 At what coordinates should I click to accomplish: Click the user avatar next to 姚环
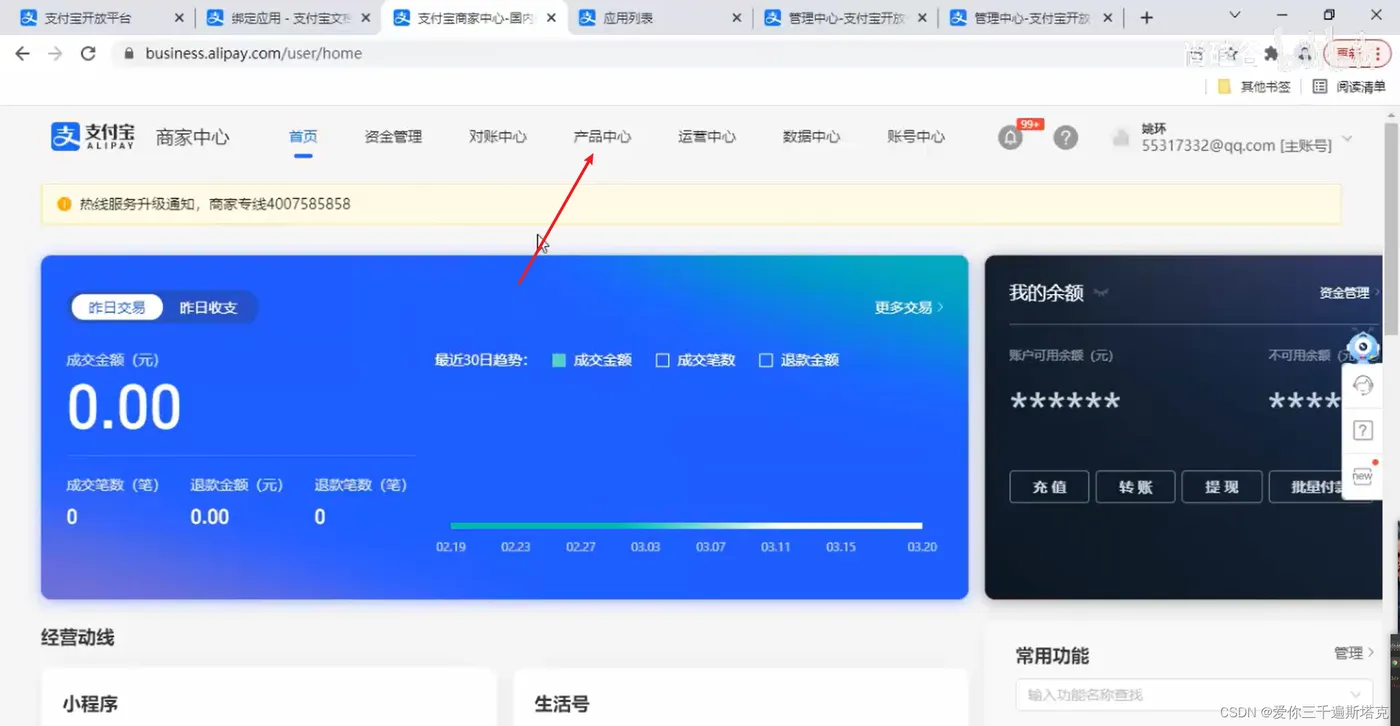click(1122, 138)
